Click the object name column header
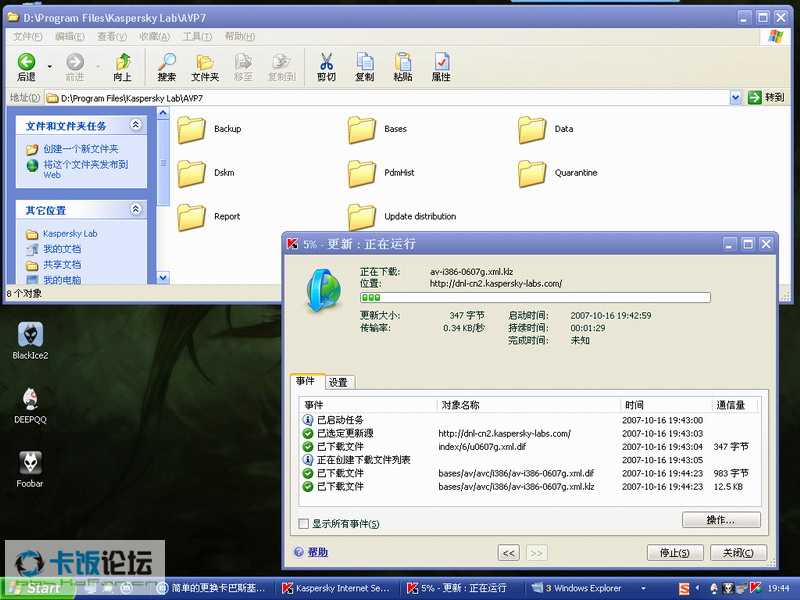Image resolution: width=800 pixels, height=600 pixels. (x=529, y=405)
